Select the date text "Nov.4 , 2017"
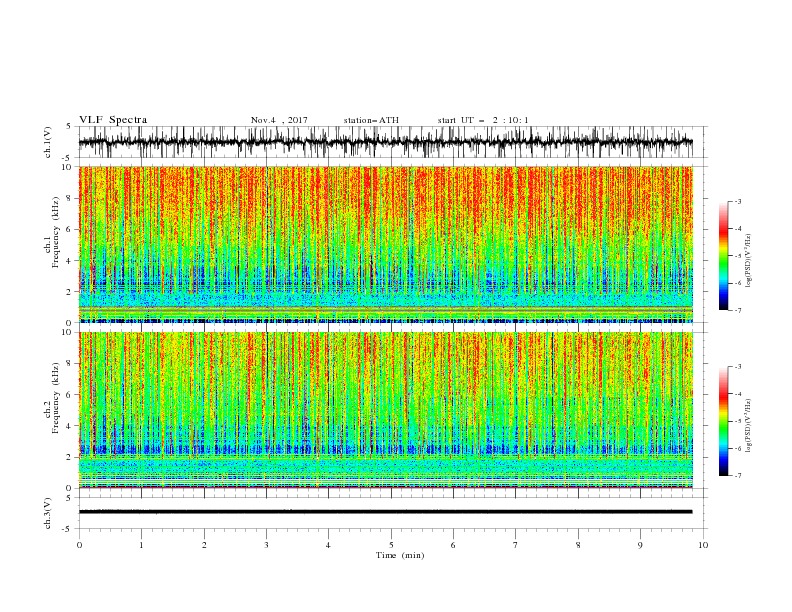The height and width of the screenshot is (612, 792). click(x=279, y=120)
